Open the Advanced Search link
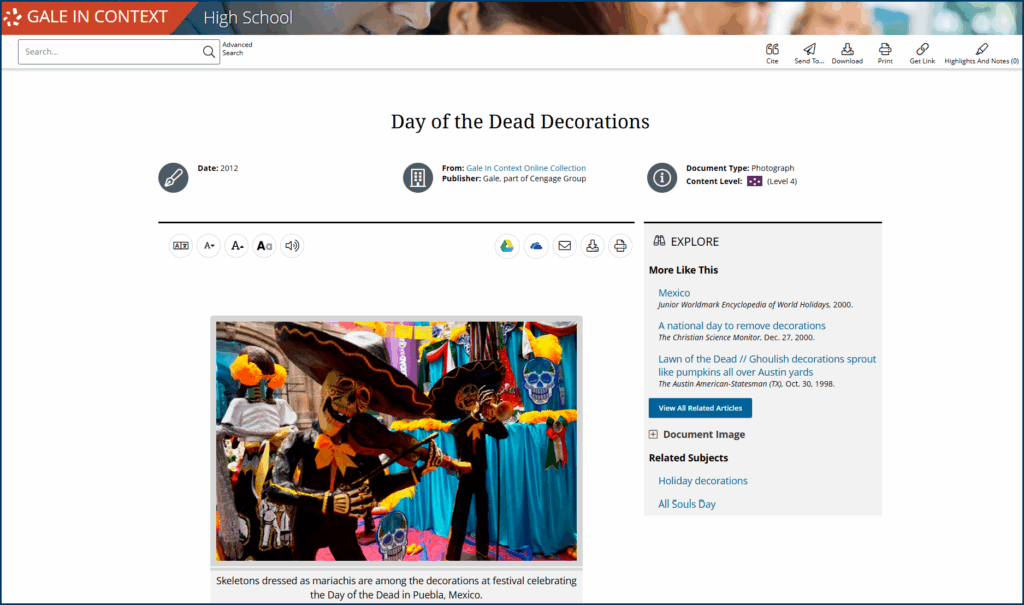1024x605 pixels. click(x=237, y=48)
